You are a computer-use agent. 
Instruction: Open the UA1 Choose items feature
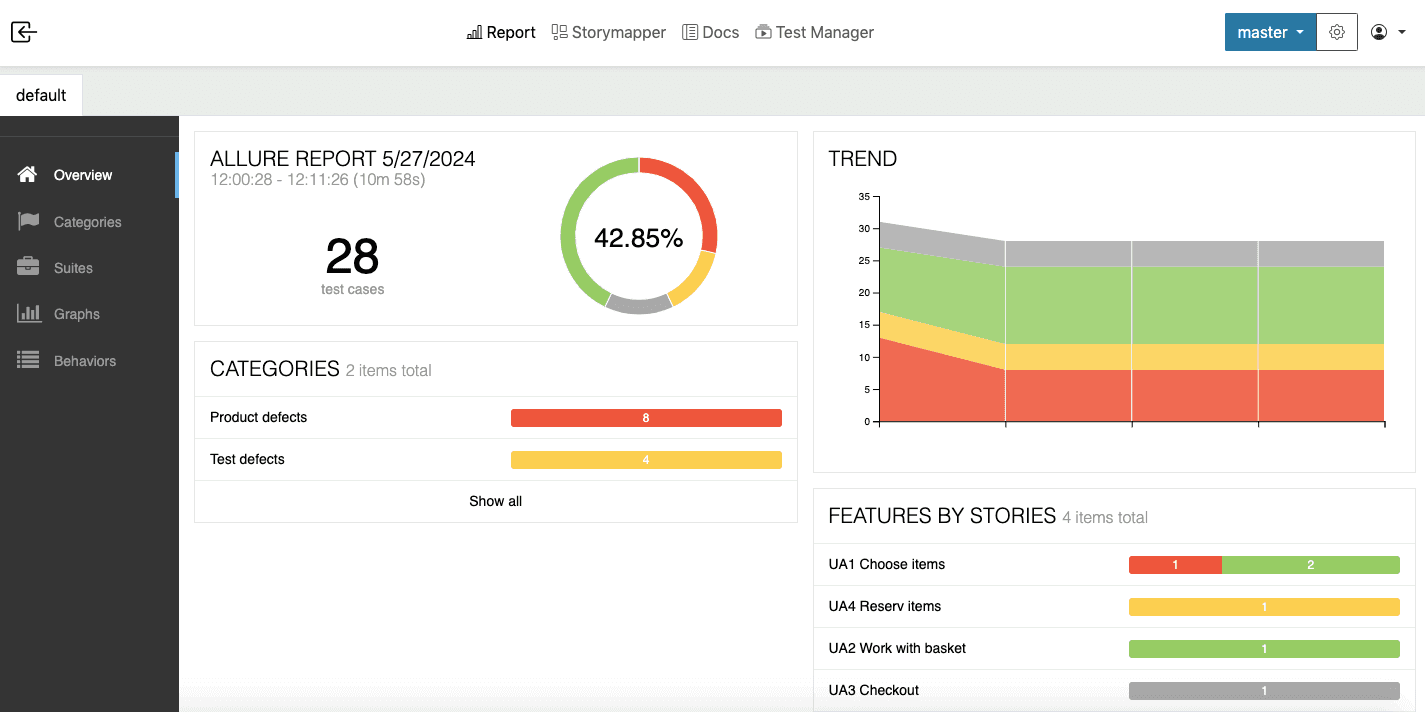pyautogui.click(x=1114, y=564)
